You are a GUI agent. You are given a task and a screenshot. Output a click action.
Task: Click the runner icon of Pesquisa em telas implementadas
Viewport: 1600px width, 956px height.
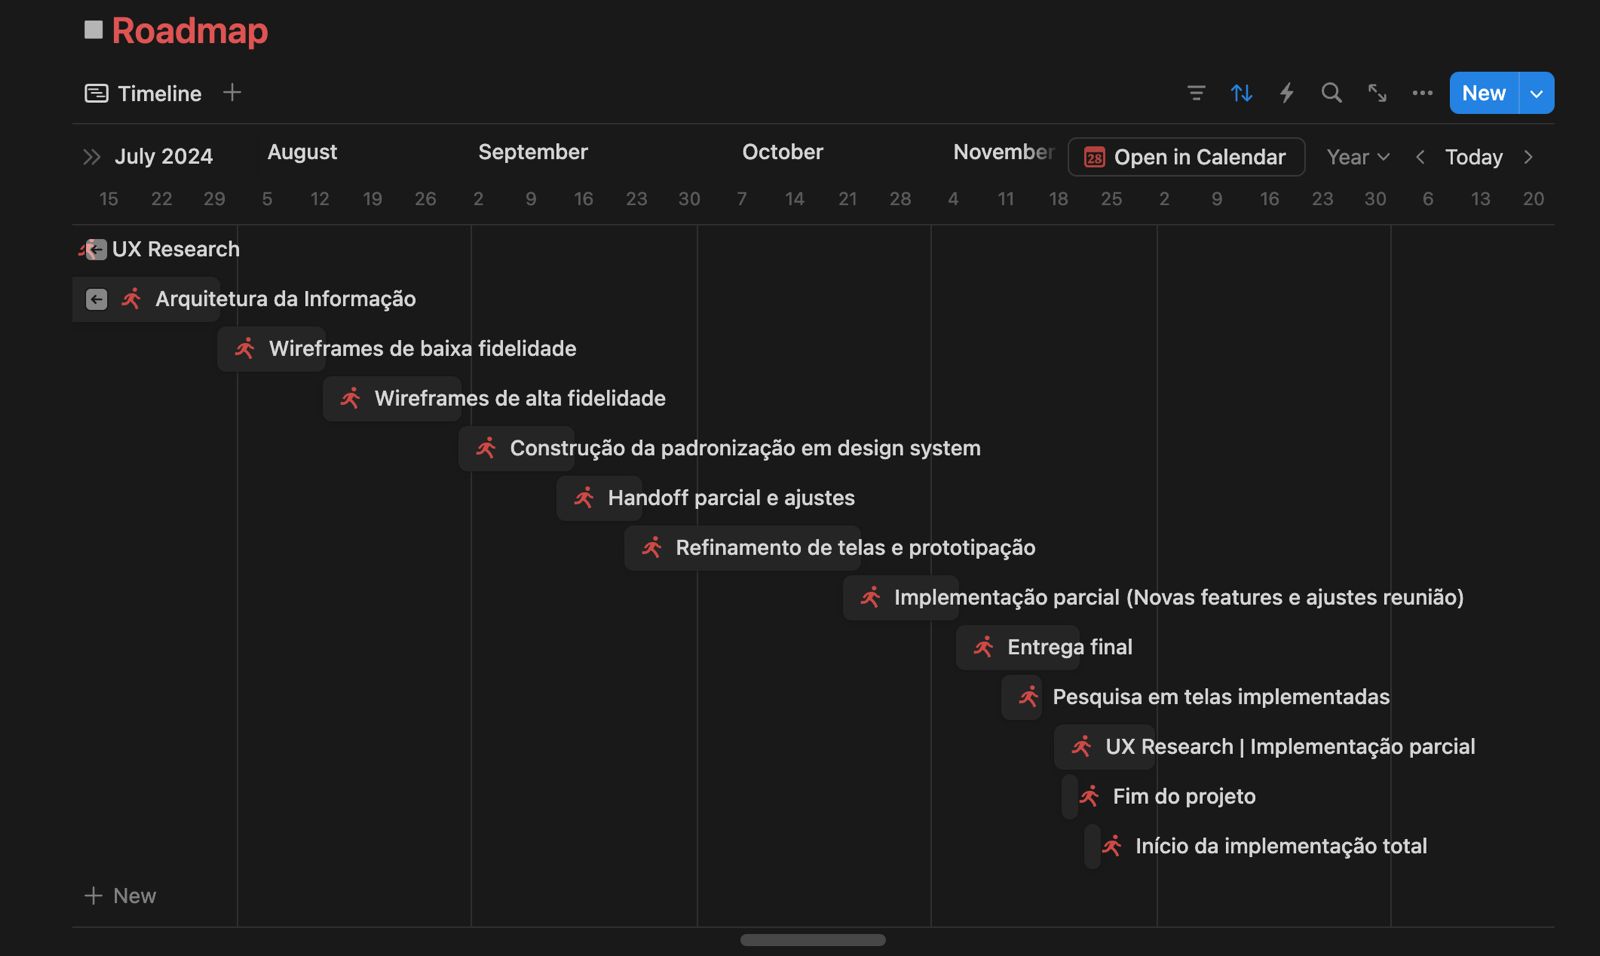pos(1029,696)
